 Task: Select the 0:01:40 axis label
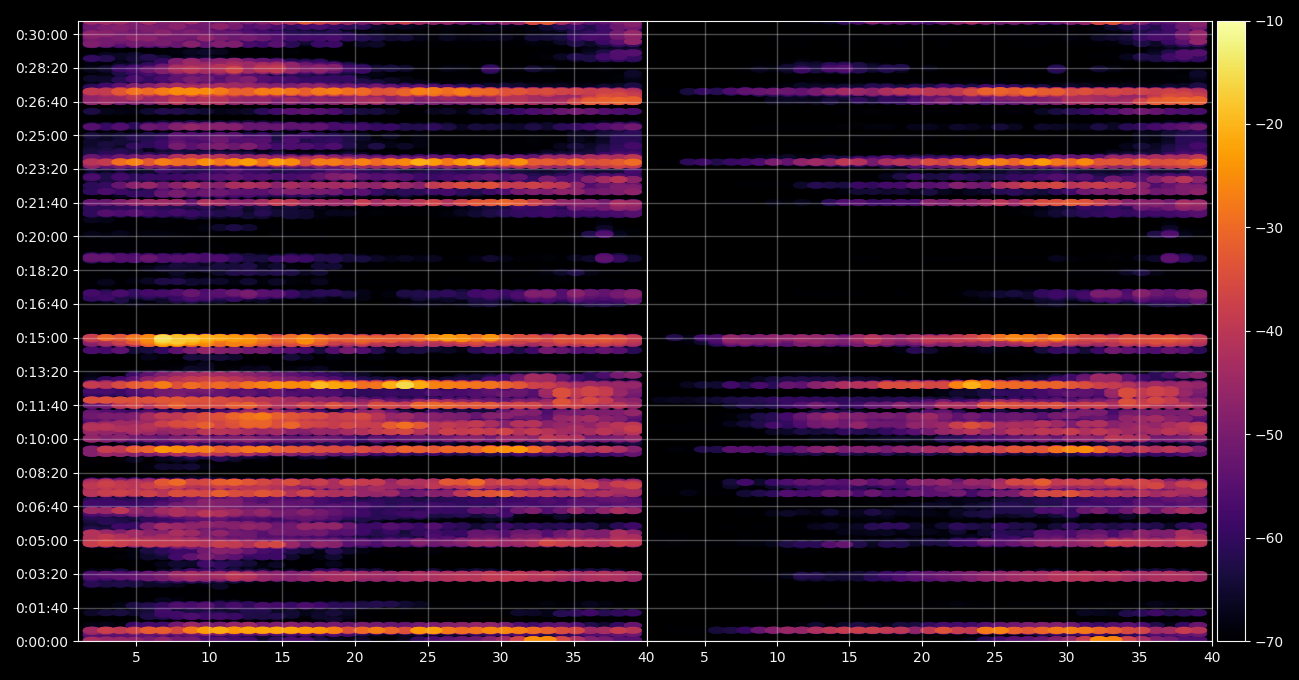pos(42,608)
